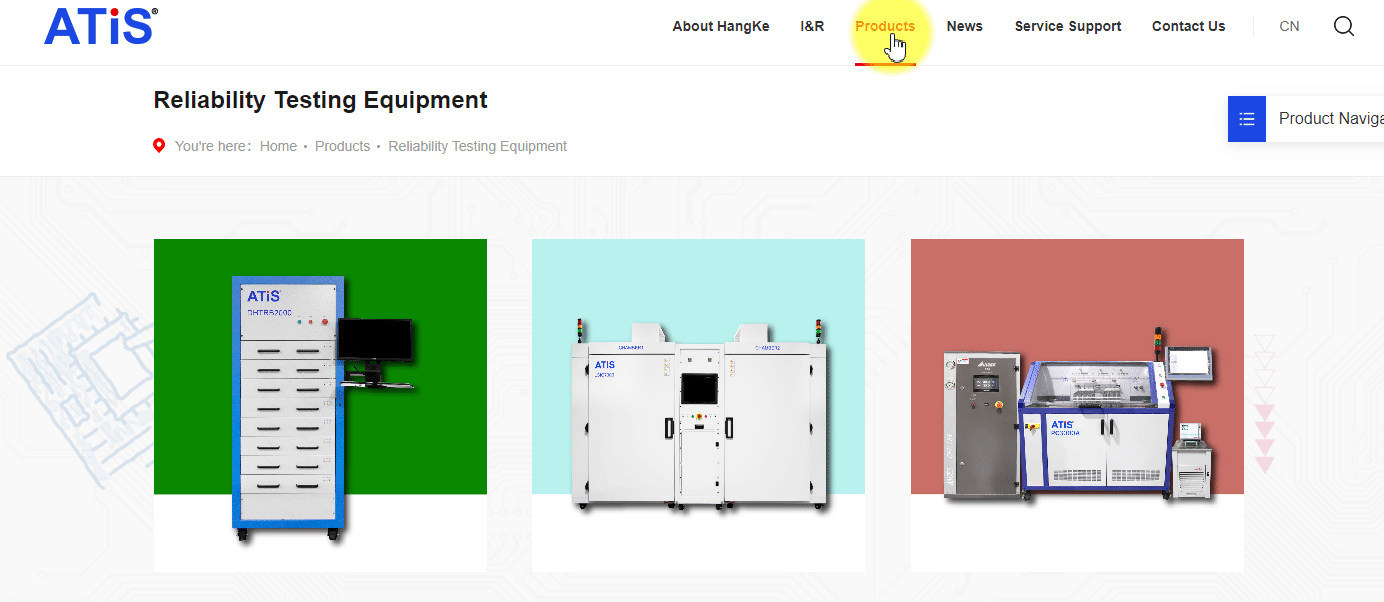Open search with the magnifier icon

point(1344,26)
